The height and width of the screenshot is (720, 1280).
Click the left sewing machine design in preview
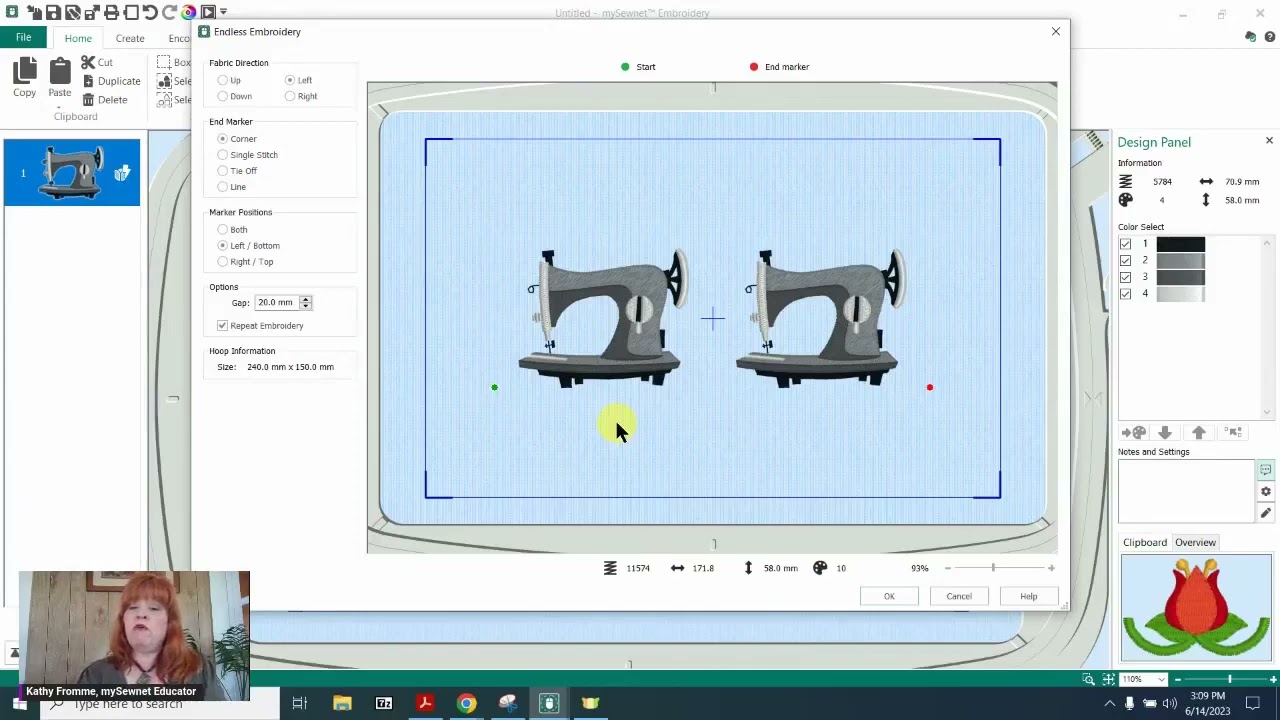tap(605, 318)
